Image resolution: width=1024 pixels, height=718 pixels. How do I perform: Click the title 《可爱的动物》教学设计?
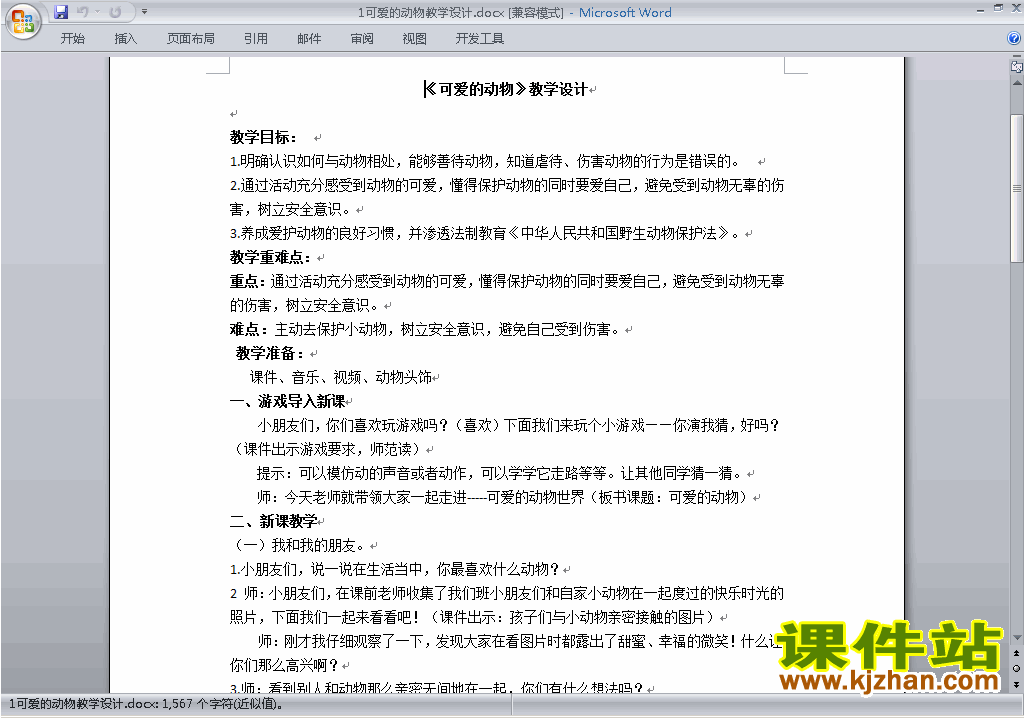(x=506, y=89)
